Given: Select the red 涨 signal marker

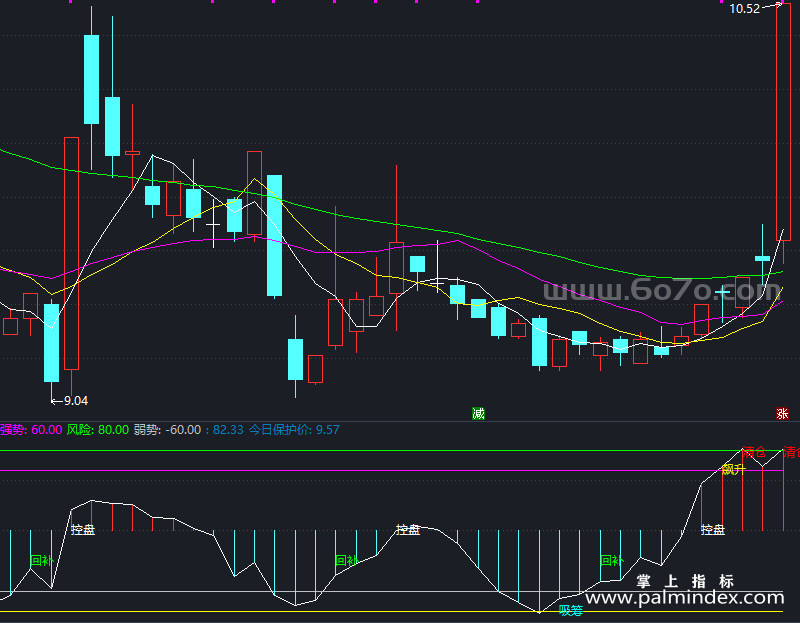Looking at the screenshot, I should tap(782, 414).
